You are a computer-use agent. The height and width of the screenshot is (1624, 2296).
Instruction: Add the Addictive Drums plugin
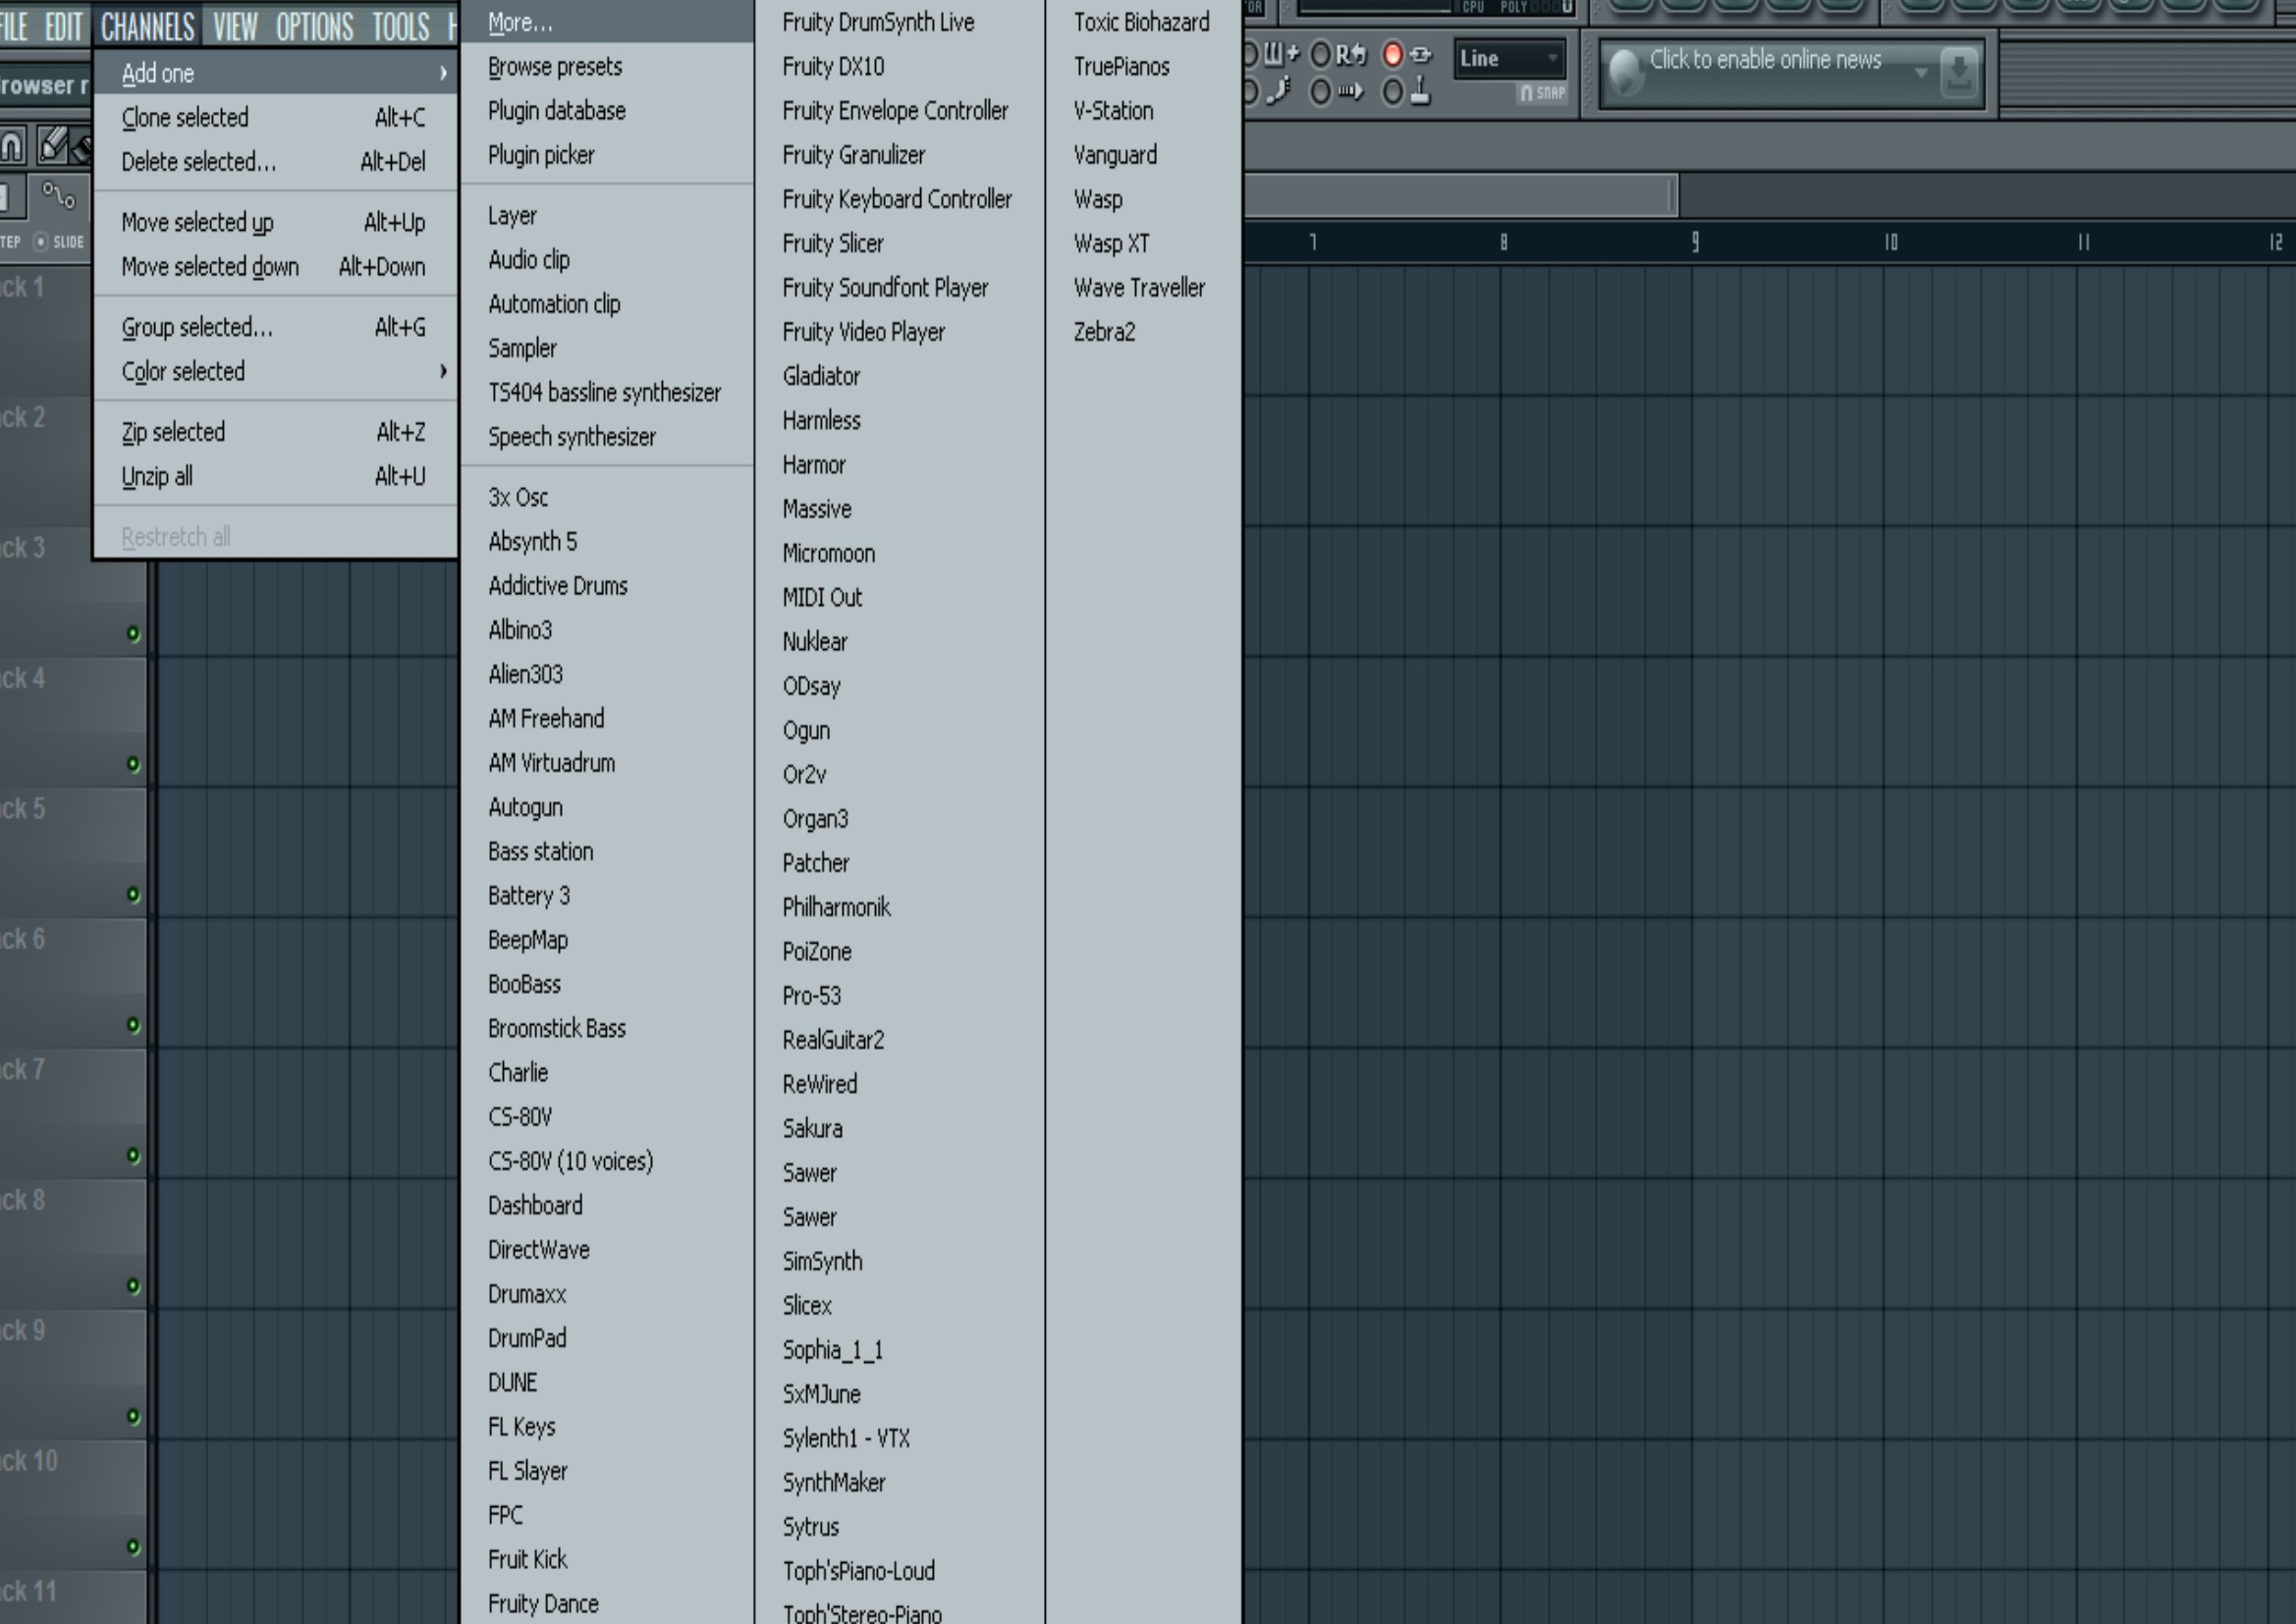click(608, 585)
